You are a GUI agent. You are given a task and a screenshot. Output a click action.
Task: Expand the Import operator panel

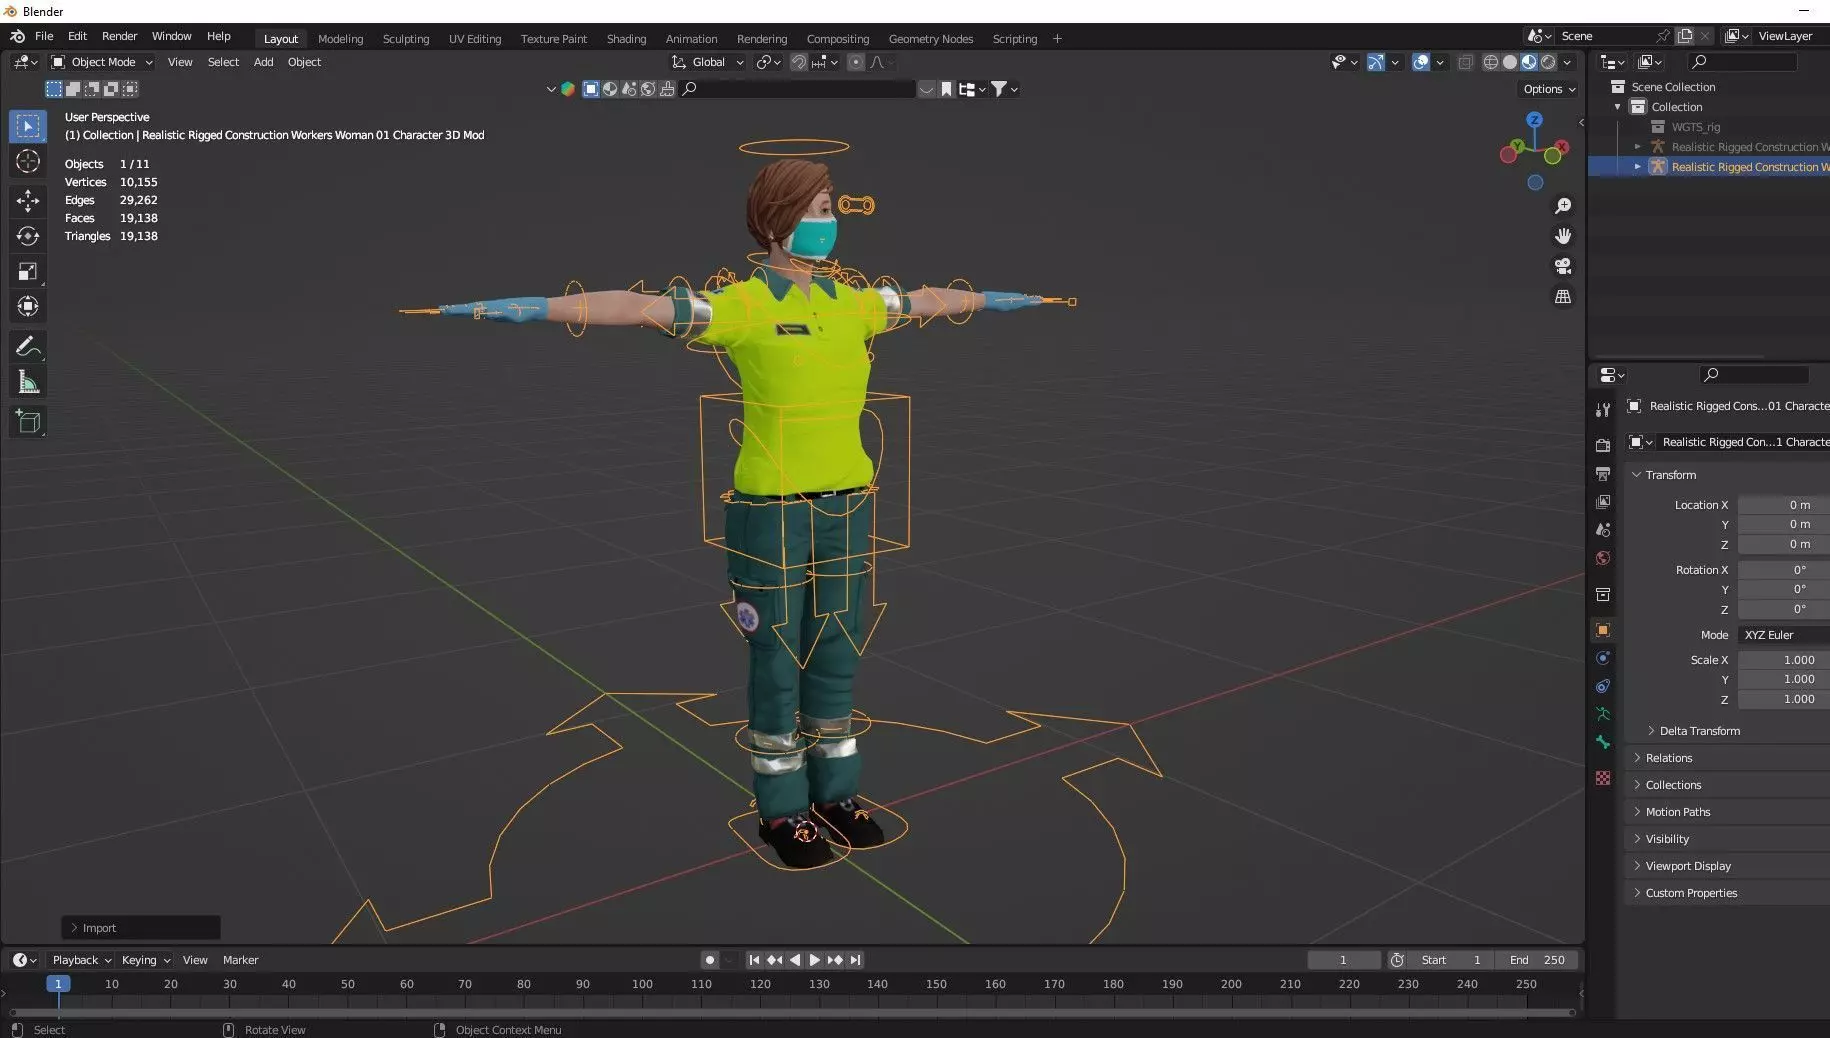click(141, 928)
